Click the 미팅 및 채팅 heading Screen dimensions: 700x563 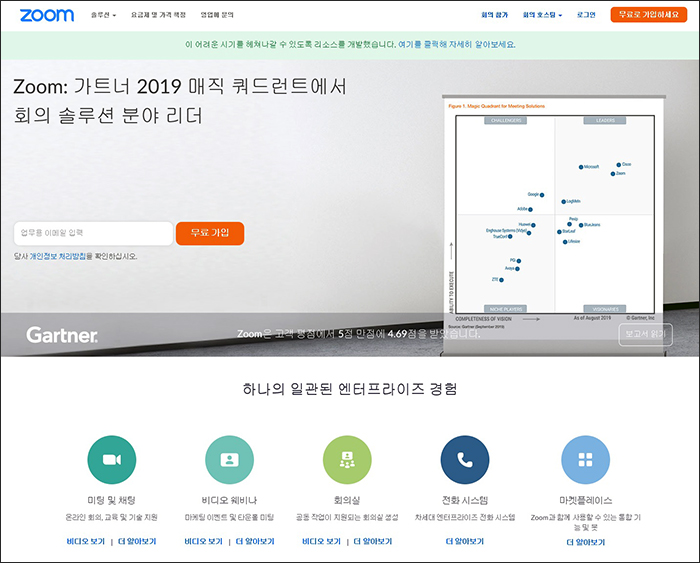(x=112, y=500)
